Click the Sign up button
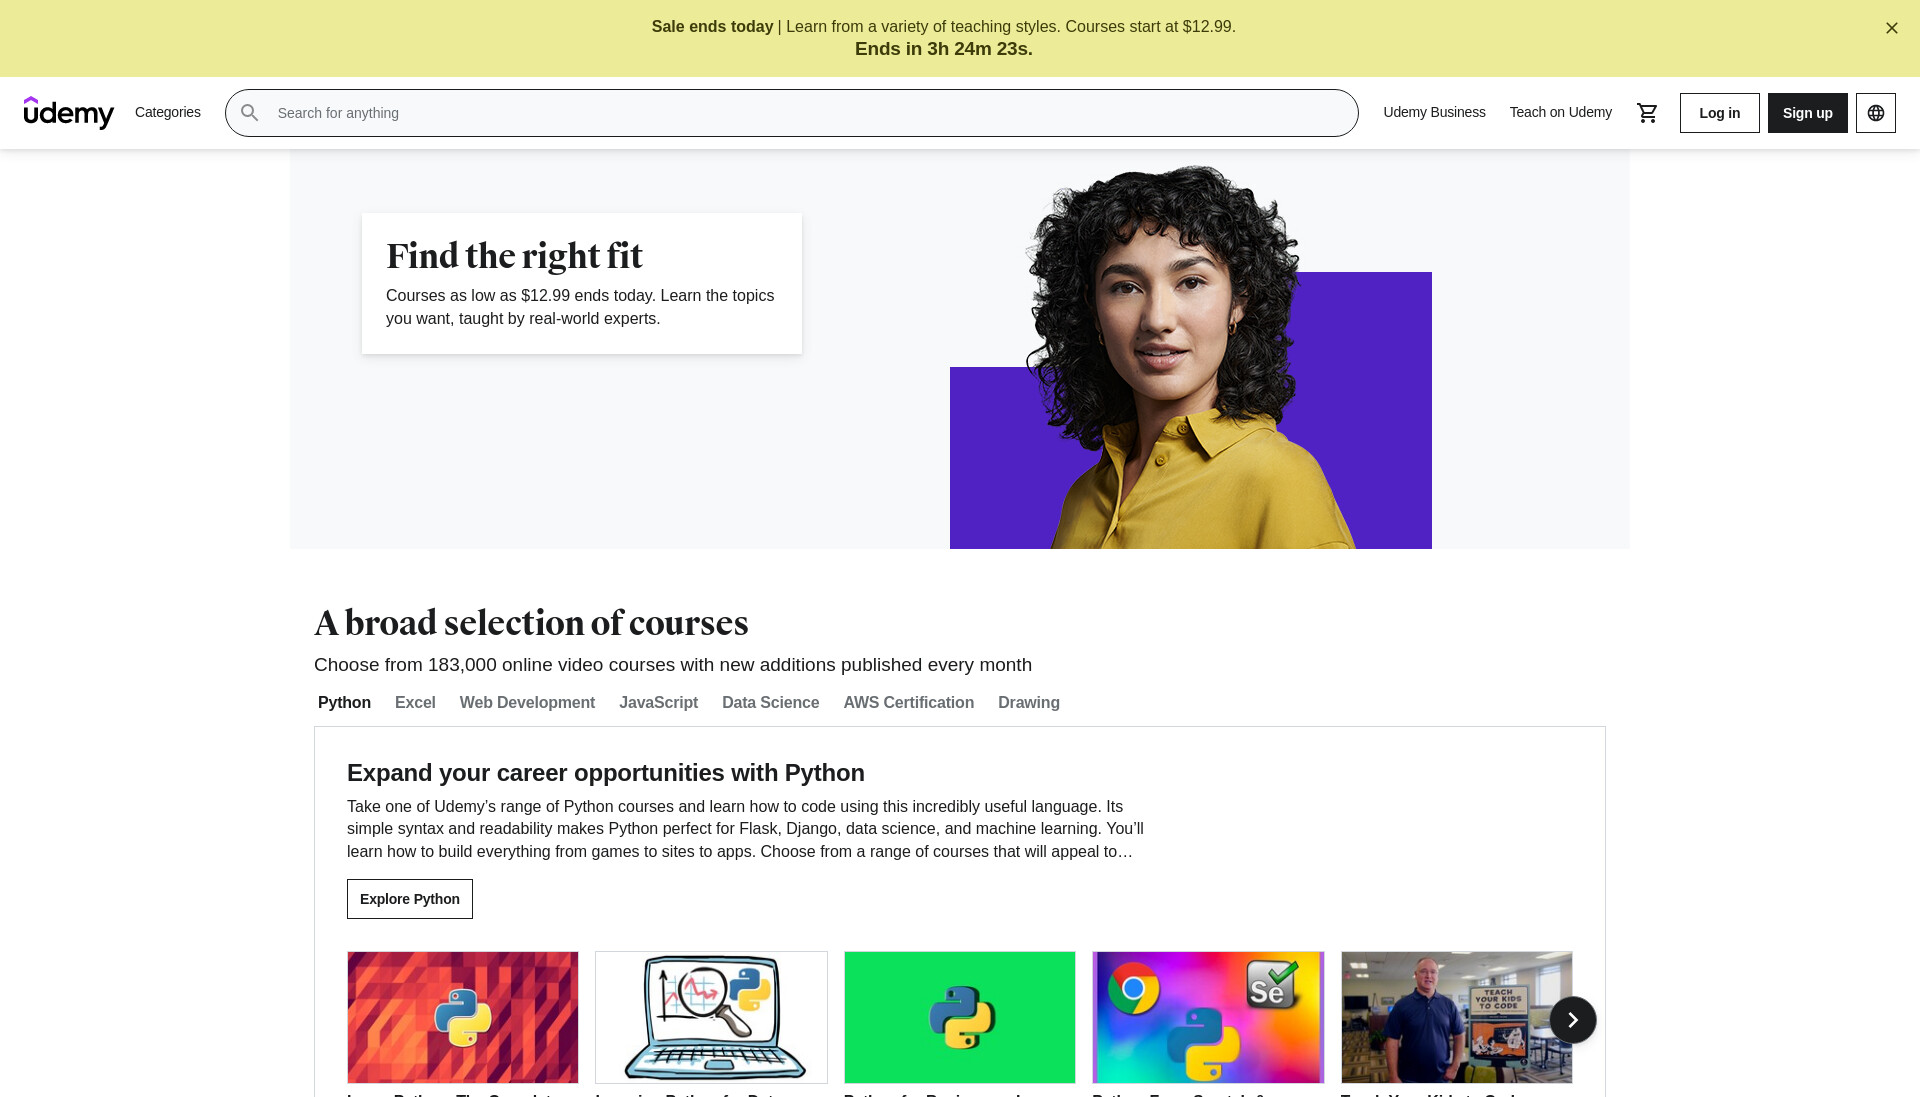 pyautogui.click(x=1807, y=113)
